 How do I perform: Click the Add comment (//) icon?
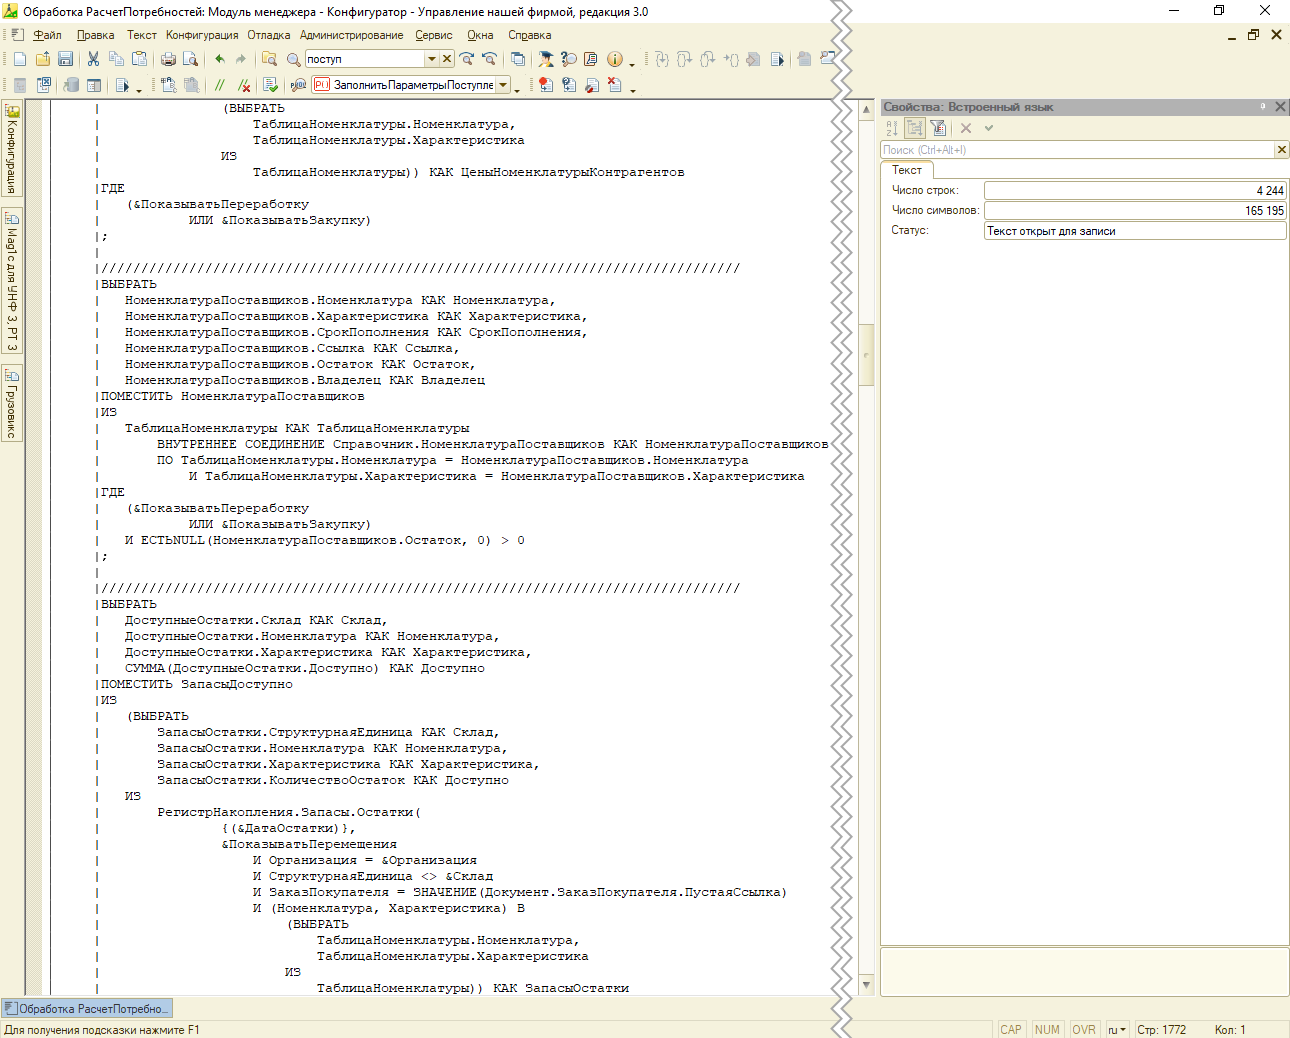coord(220,85)
